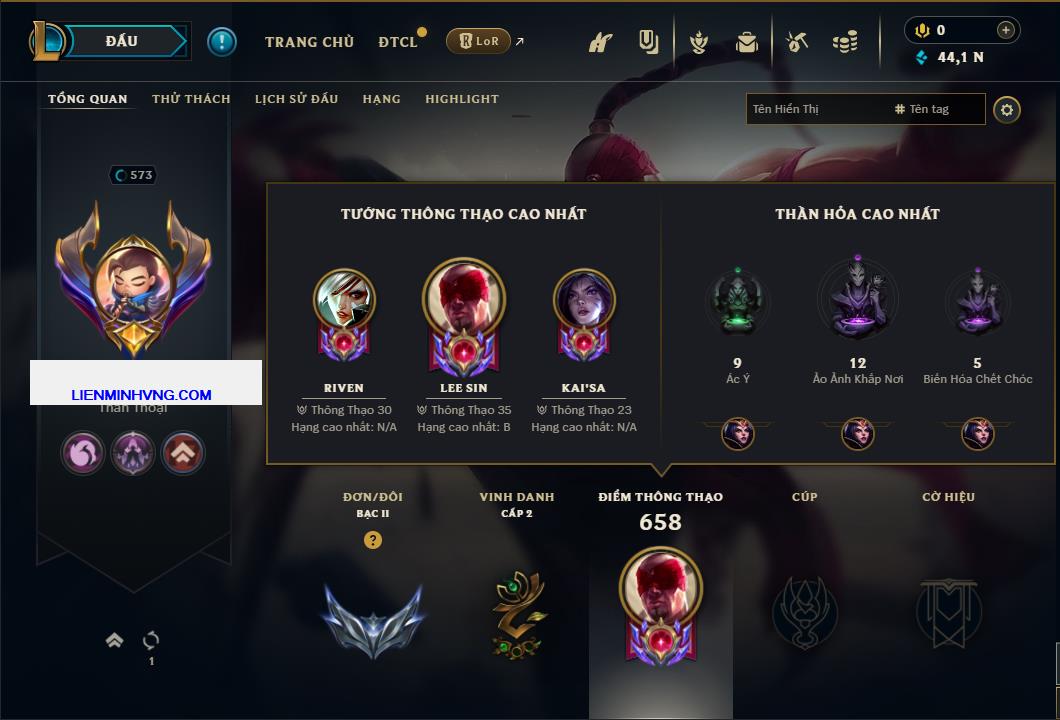Image resolution: width=1060 pixels, height=720 pixels.
Task: Click the plus button to add RP
Action: click(1006, 30)
